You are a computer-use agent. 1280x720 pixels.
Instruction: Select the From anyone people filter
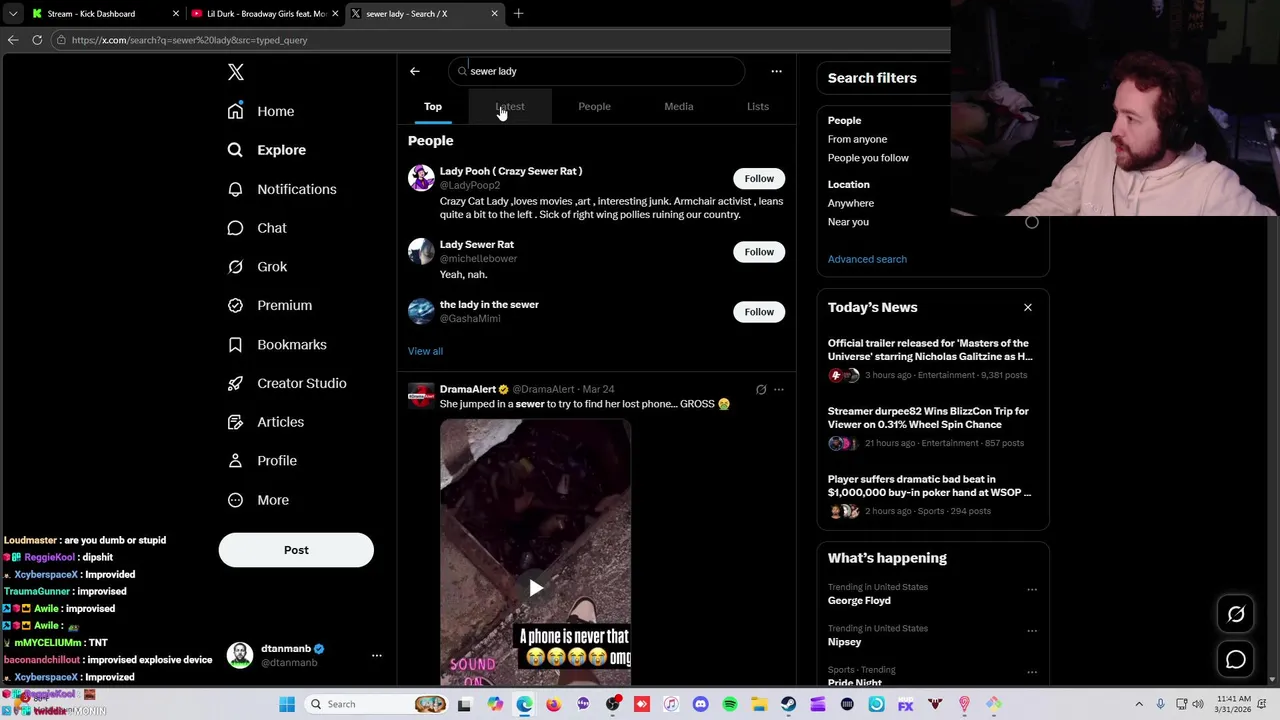(x=857, y=139)
